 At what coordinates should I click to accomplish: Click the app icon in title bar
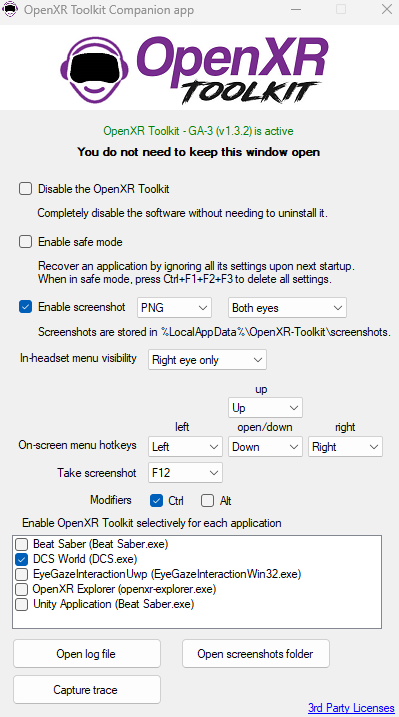point(11,10)
